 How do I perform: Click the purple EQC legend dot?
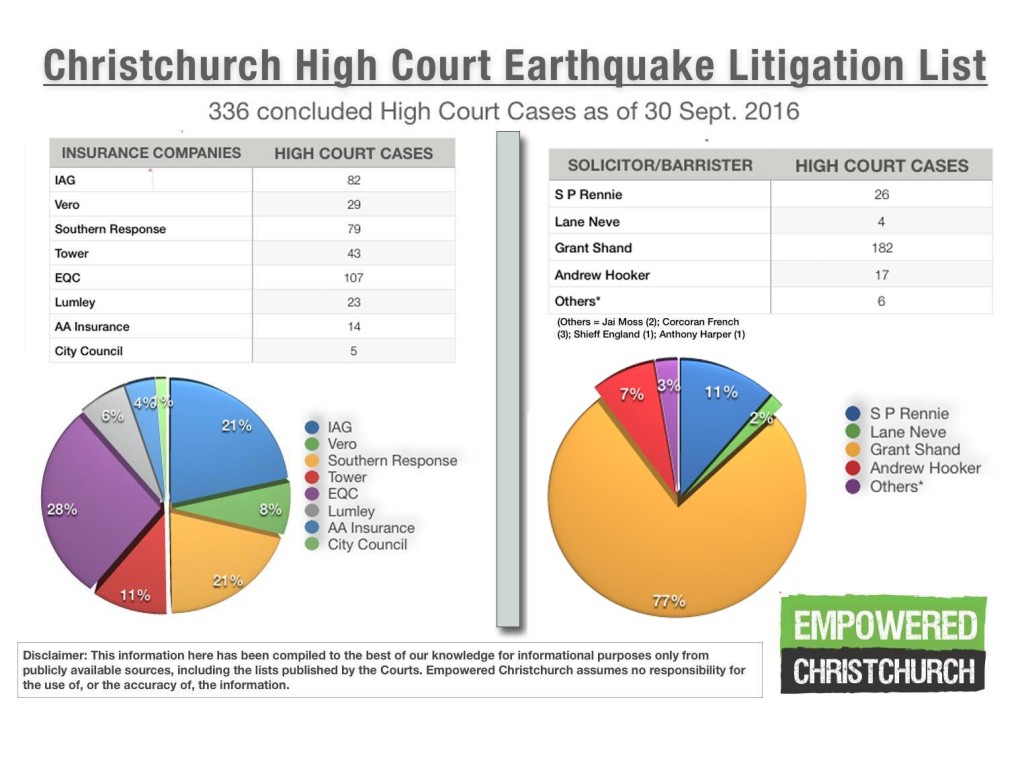[313, 494]
